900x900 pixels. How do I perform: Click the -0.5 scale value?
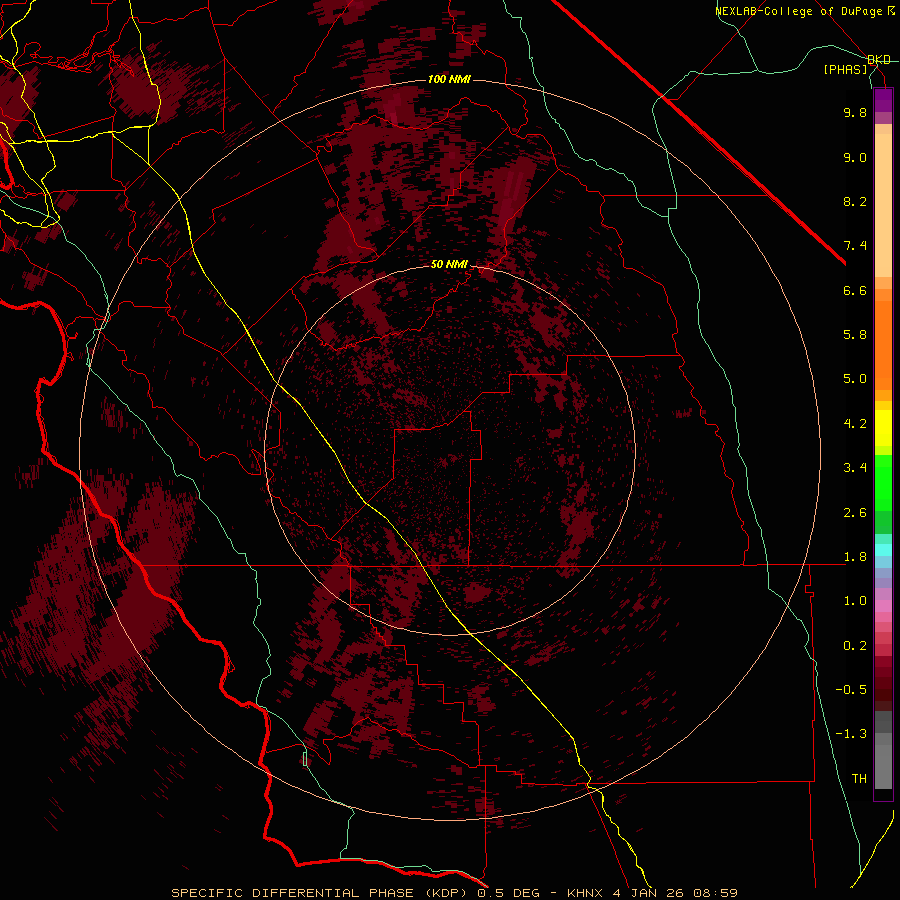[x=851, y=690]
